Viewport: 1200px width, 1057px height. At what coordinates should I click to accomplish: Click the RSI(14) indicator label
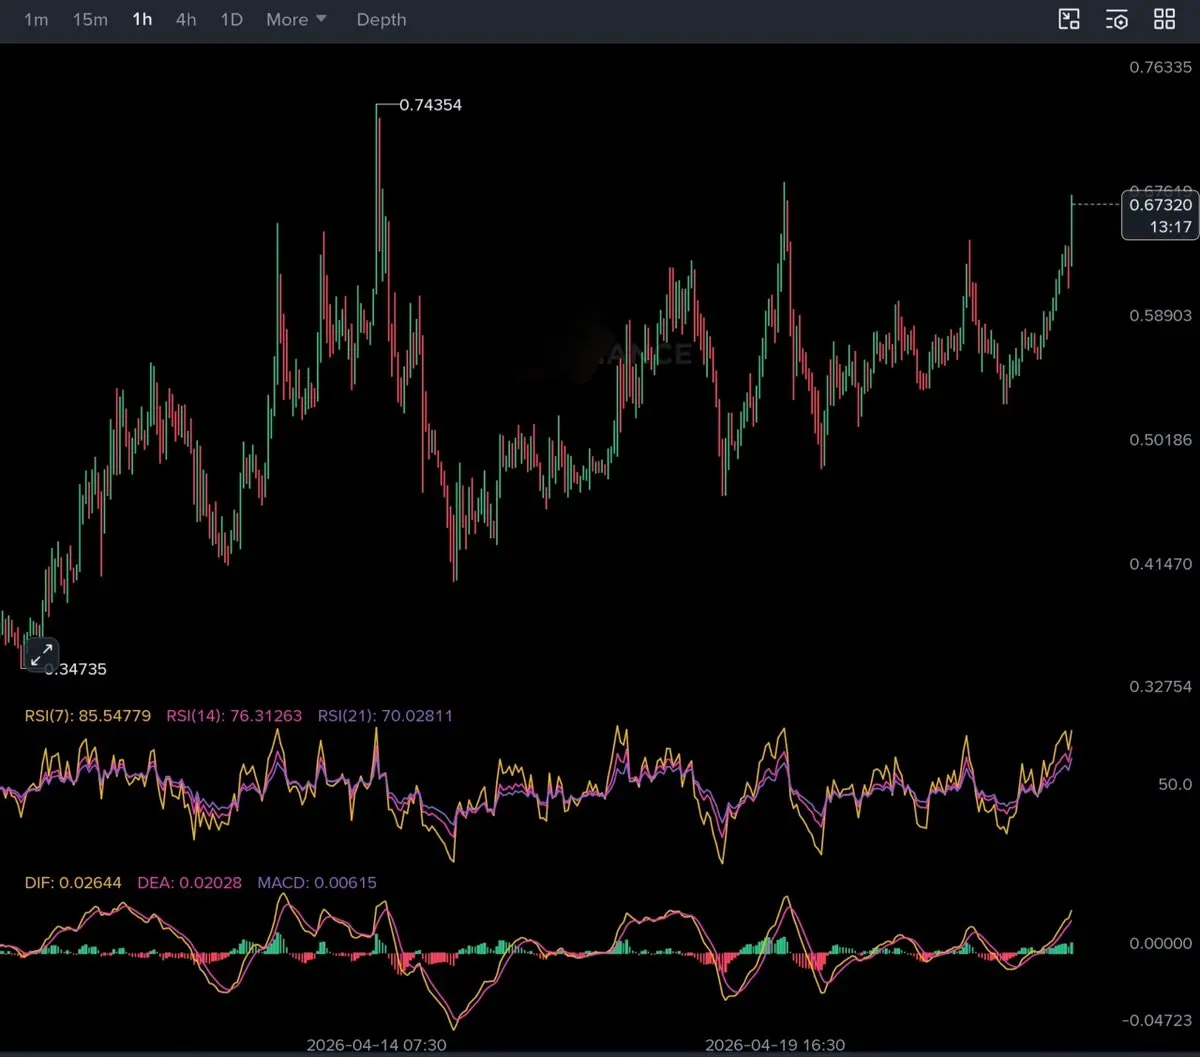pyautogui.click(x=232, y=716)
